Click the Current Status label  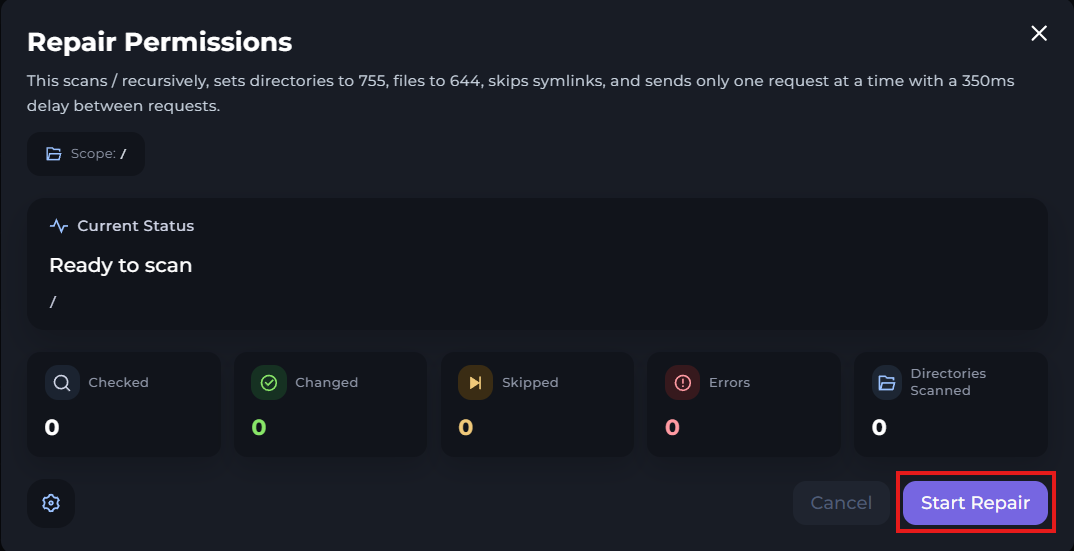tap(135, 226)
